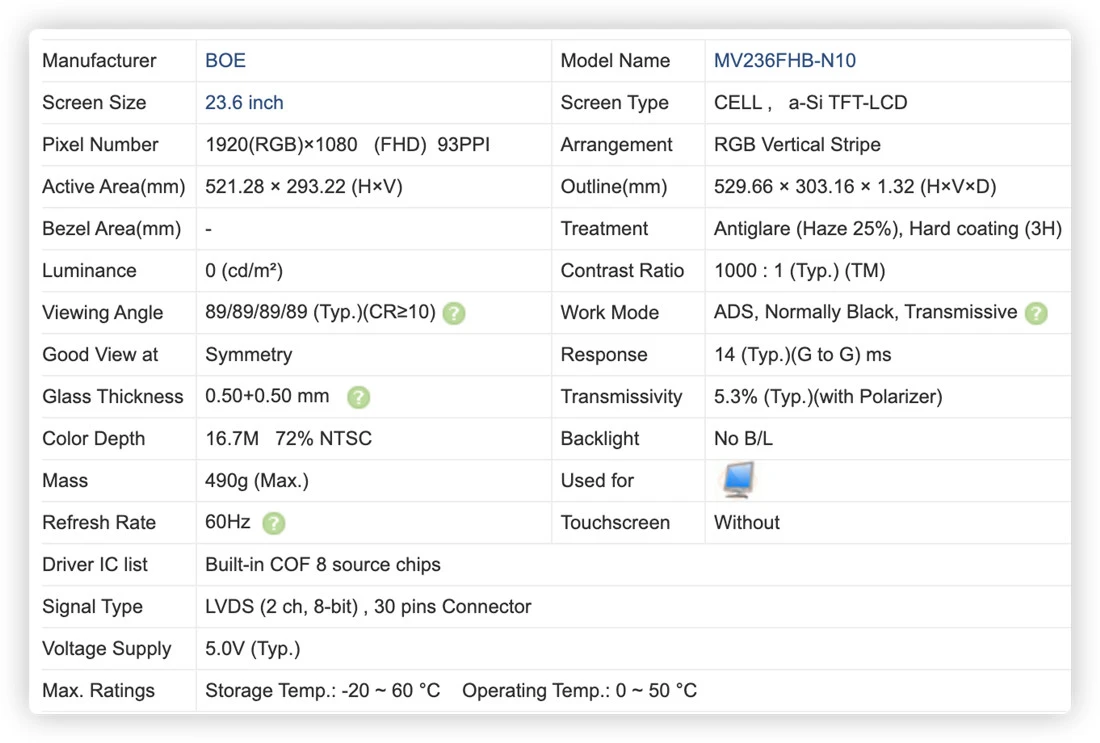Click the help icon next to 60Hz refresh rate
The width and height of the screenshot is (1100, 743).
click(274, 523)
